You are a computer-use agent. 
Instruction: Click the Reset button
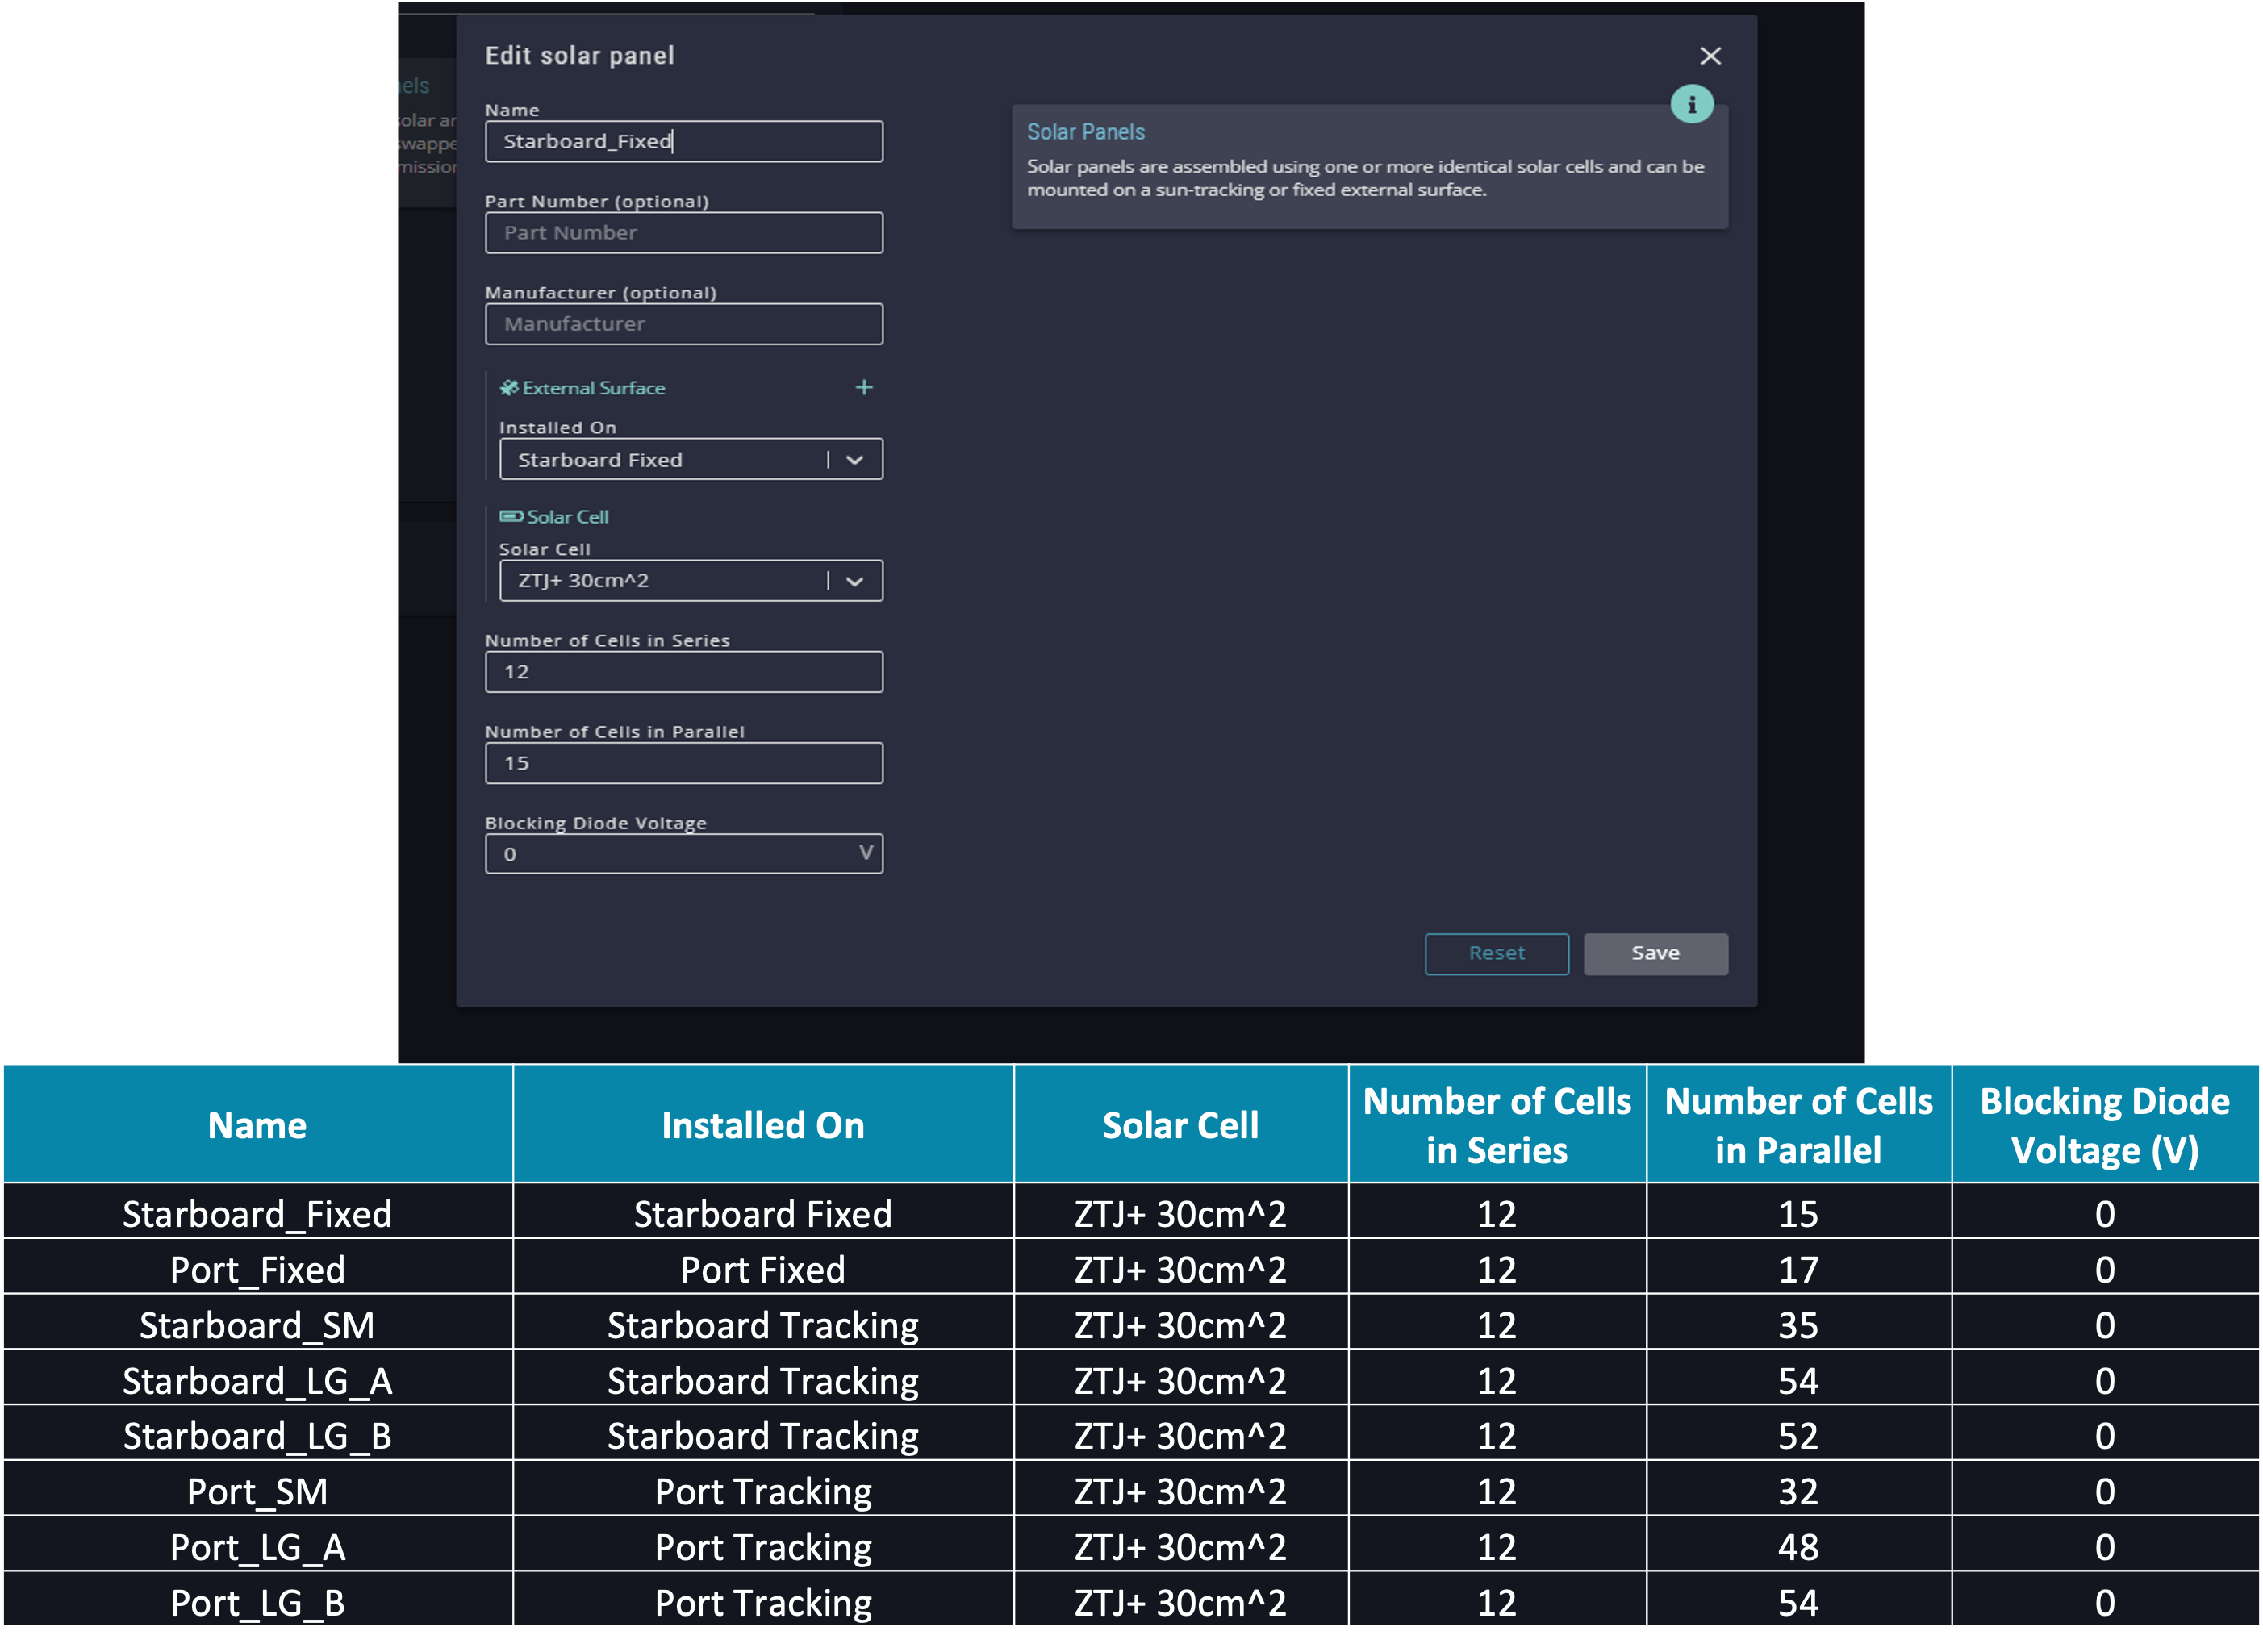click(x=1496, y=953)
